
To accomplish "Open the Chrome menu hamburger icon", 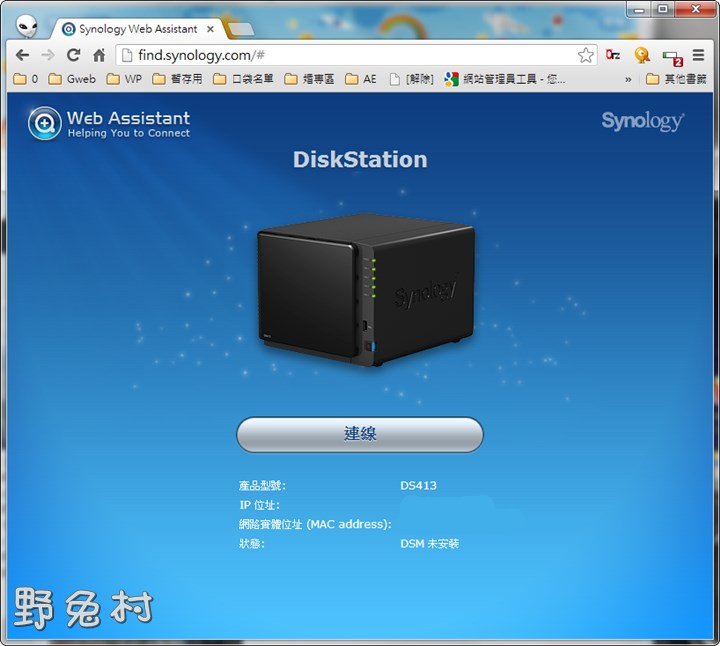I will 698,55.
